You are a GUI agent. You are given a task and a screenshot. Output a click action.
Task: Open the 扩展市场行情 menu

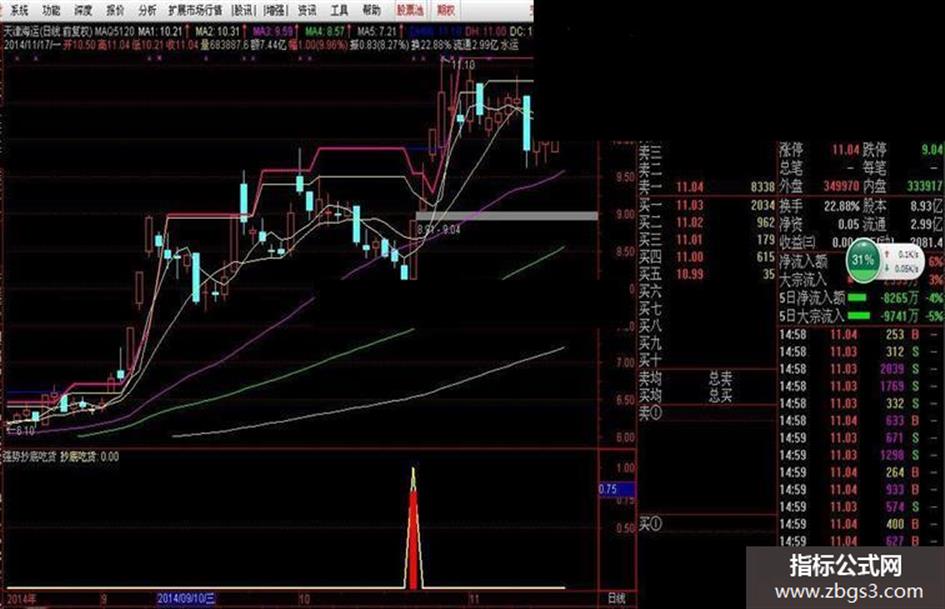pyautogui.click(x=195, y=10)
